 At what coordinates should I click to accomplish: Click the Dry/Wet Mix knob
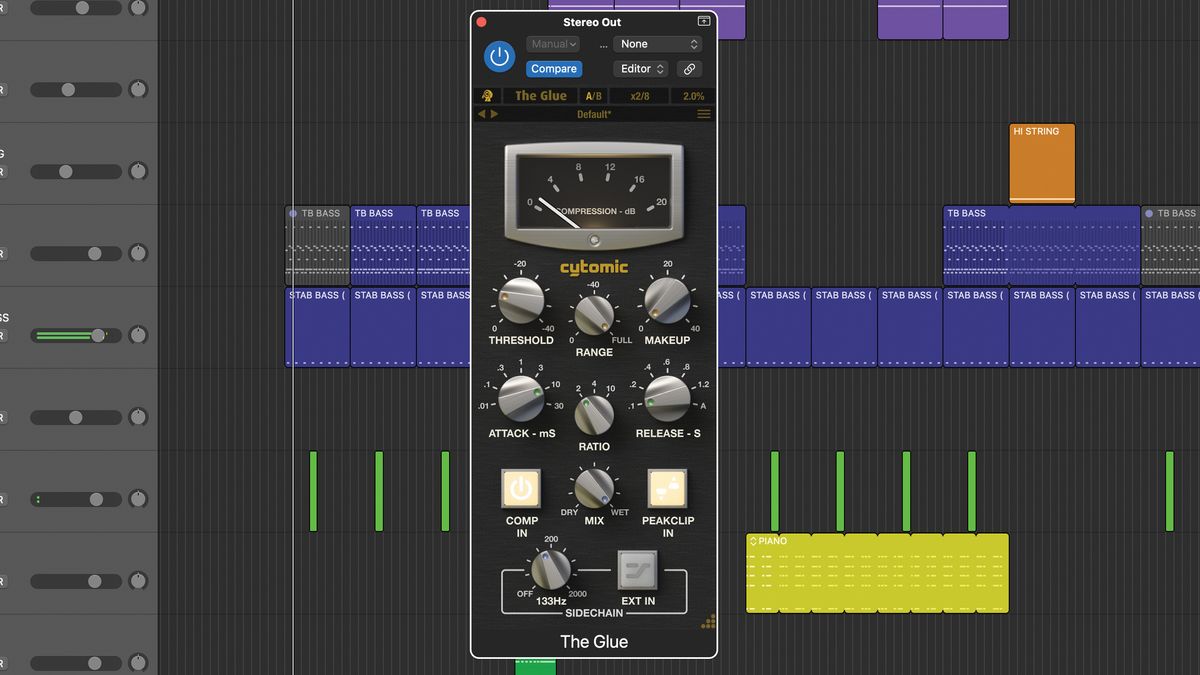tap(594, 487)
